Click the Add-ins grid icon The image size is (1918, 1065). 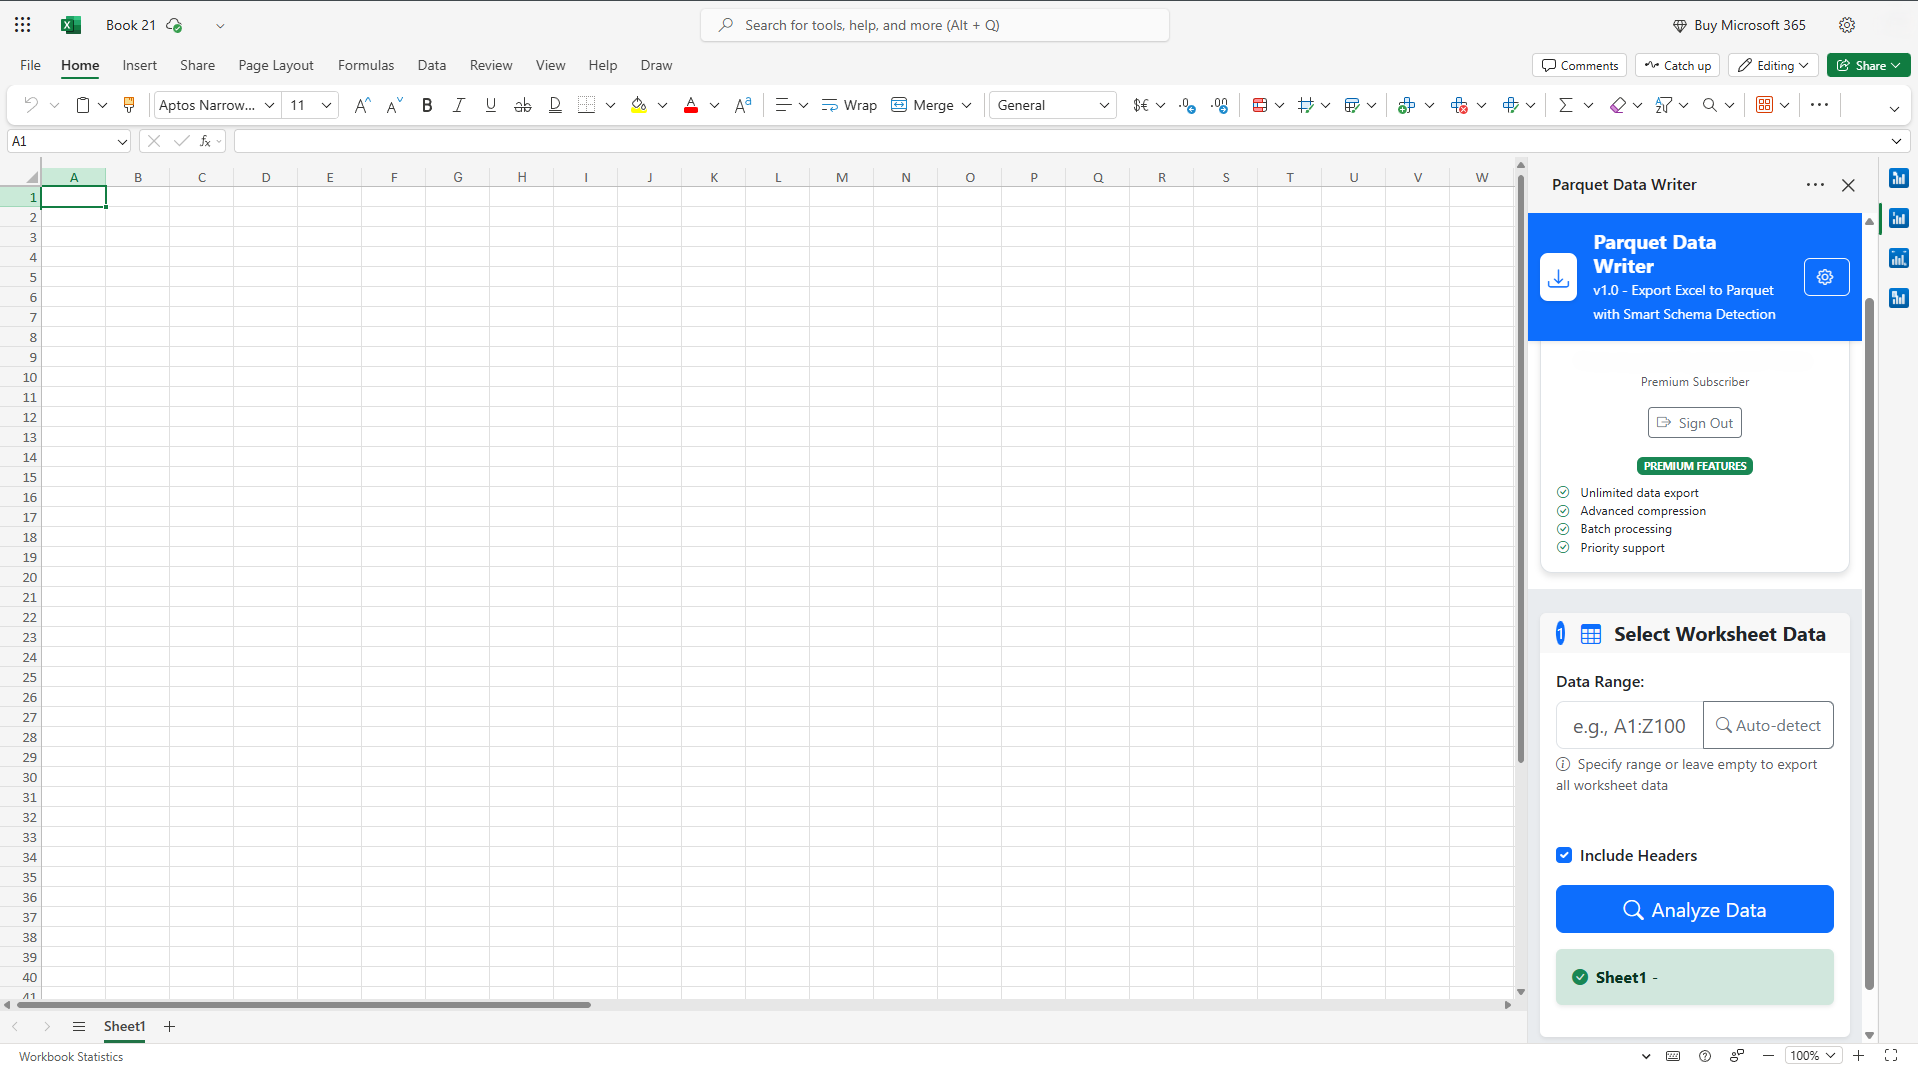pos(1764,105)
